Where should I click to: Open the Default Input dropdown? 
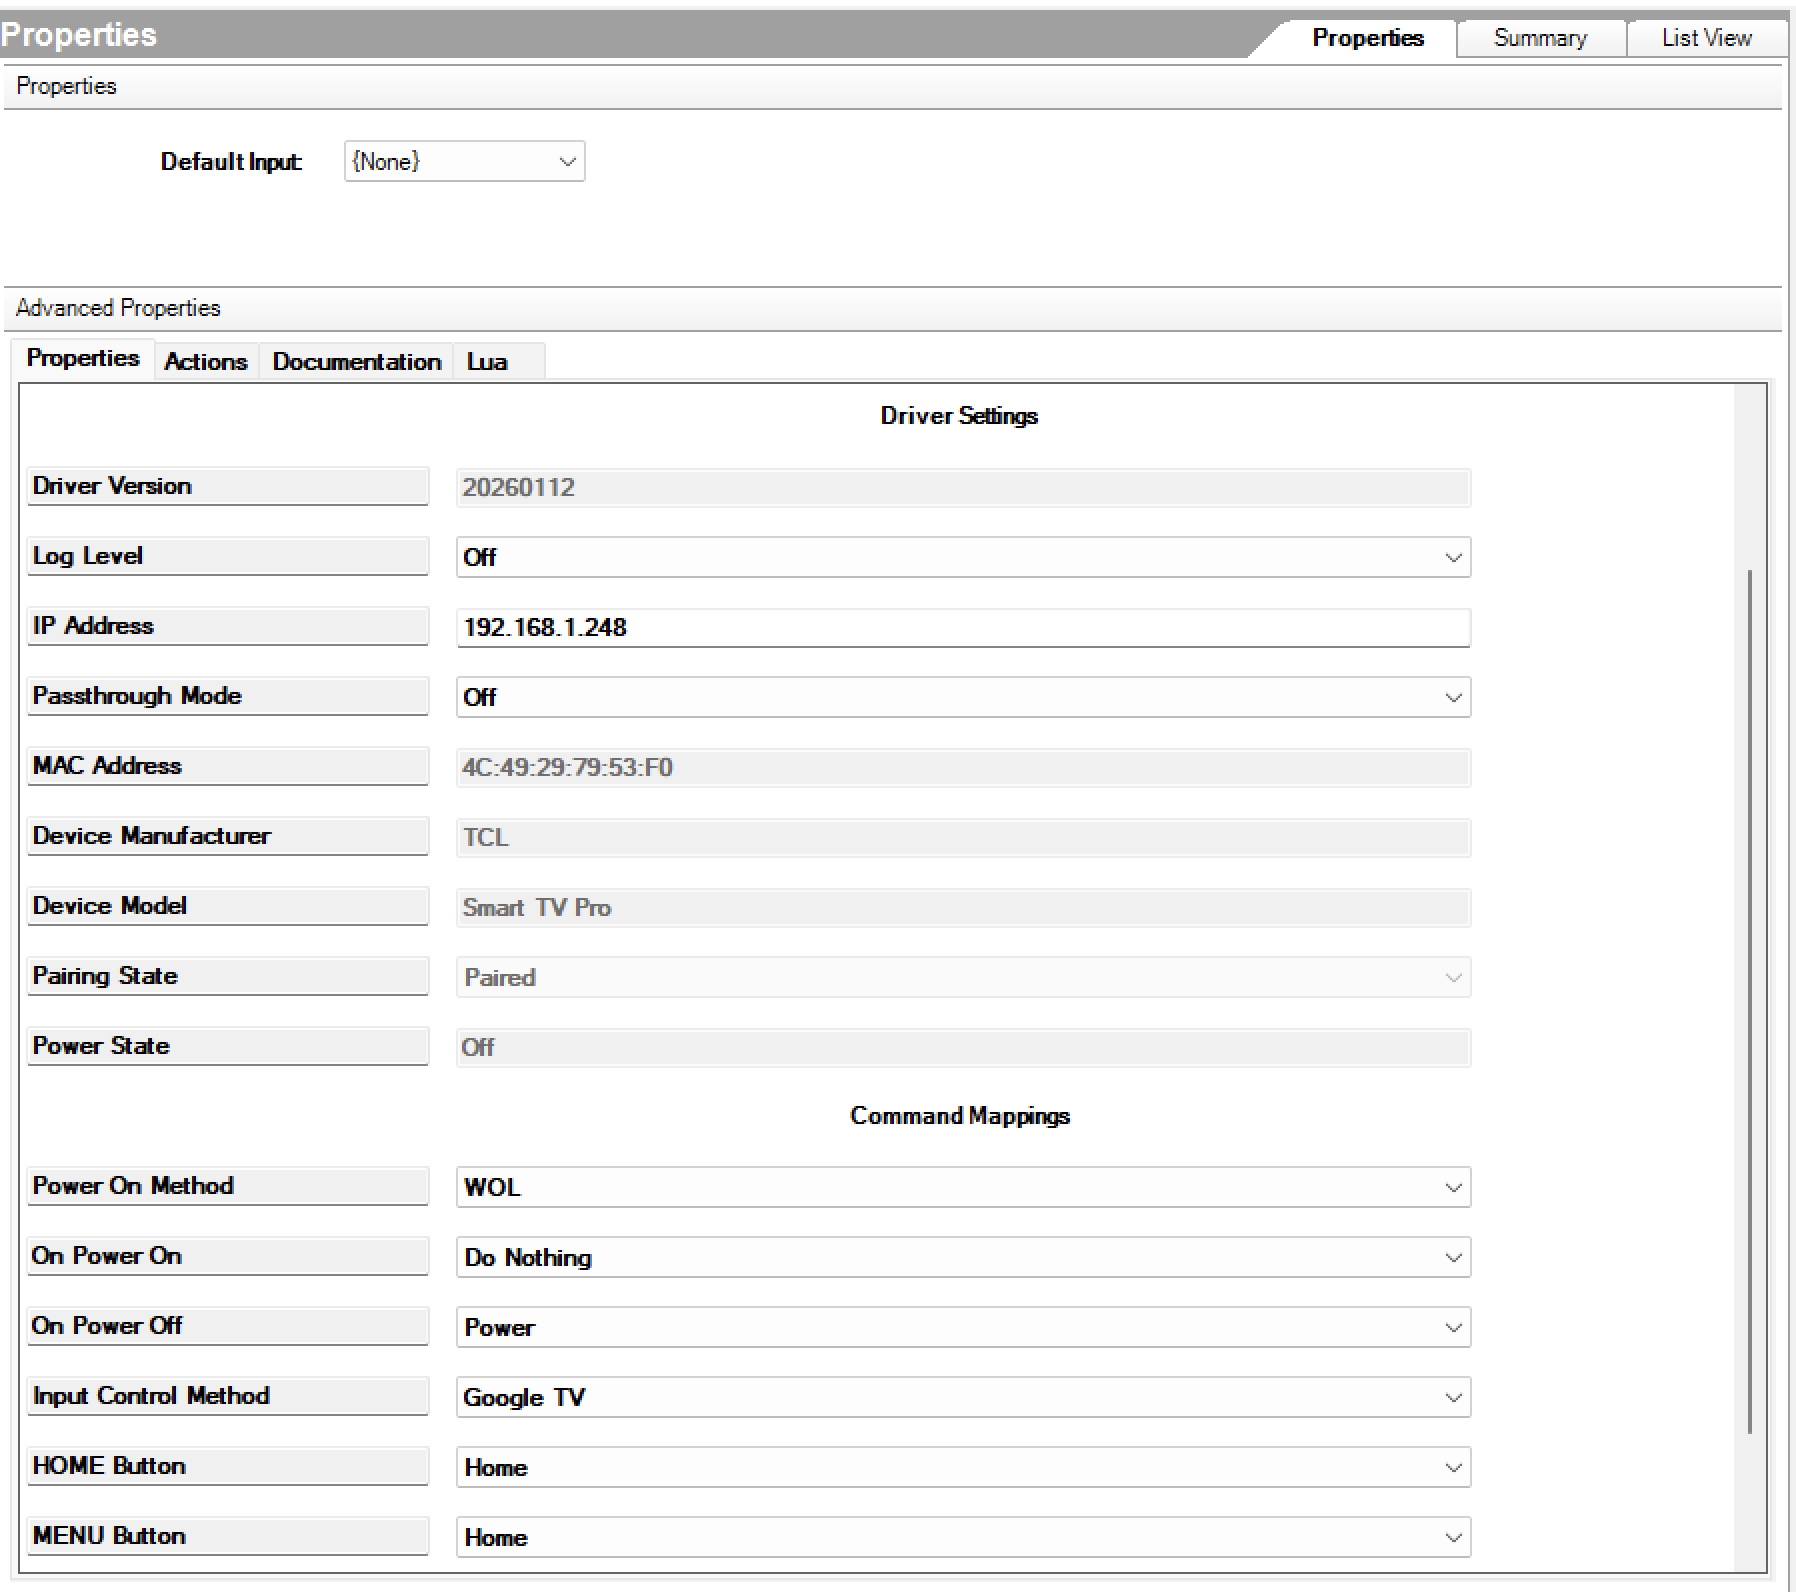pos(464,162)
